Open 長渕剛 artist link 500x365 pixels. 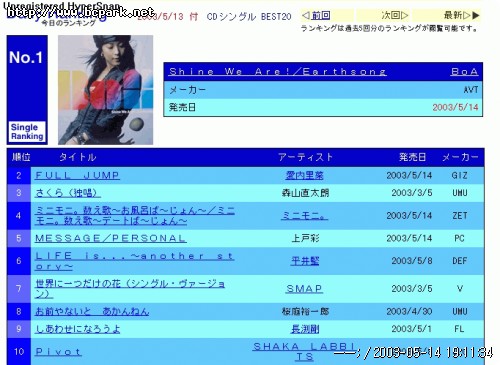(x=305, y=329)
